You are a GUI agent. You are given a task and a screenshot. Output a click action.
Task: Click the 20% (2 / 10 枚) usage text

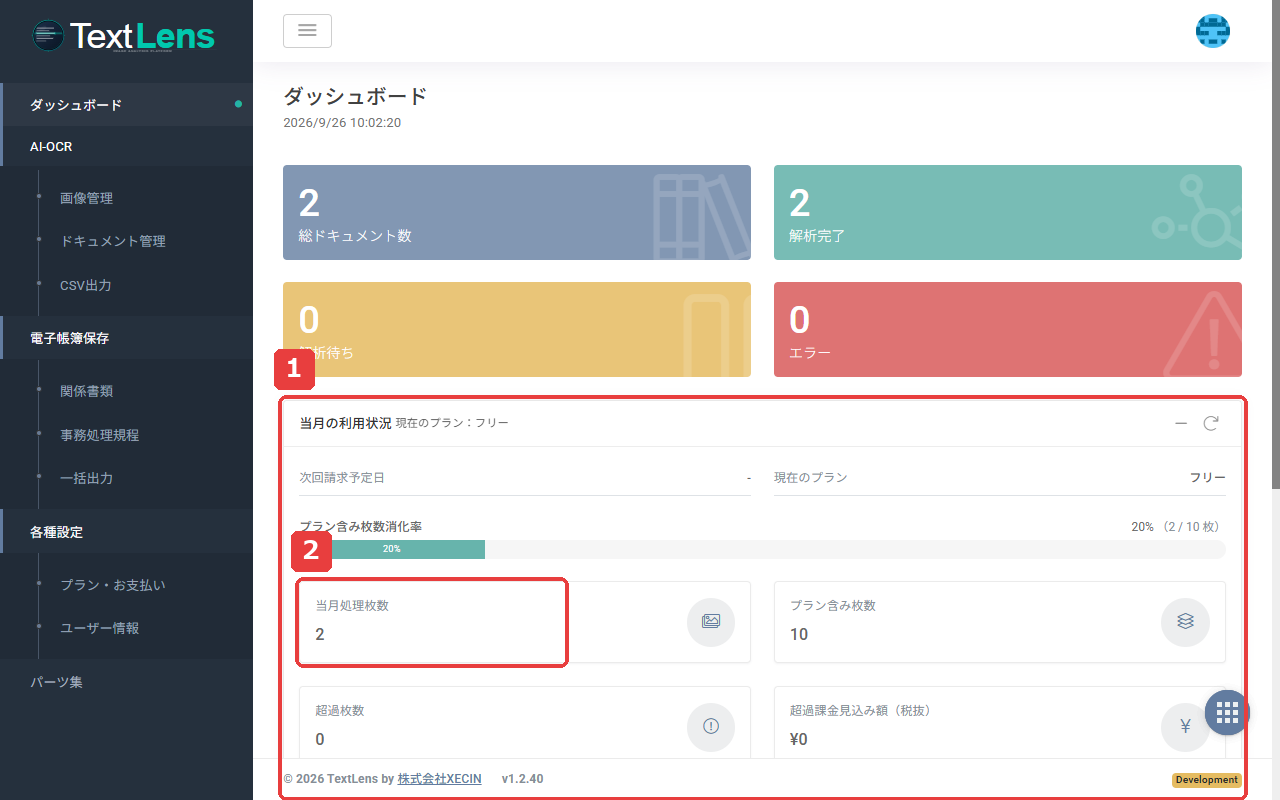click(1178, 526)
